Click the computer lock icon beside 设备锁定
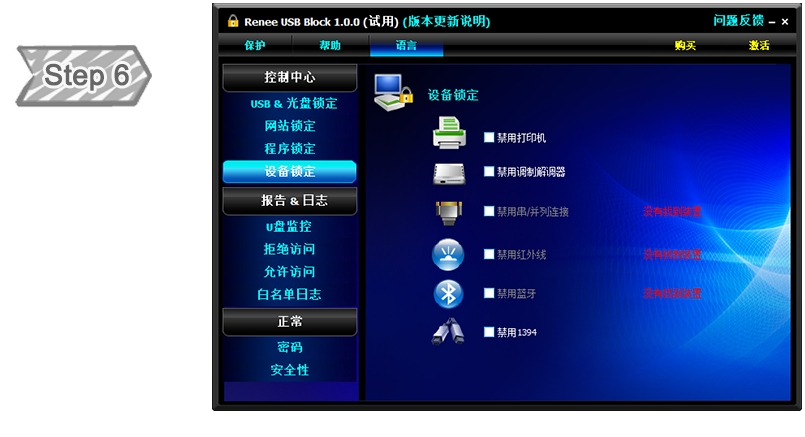The height and width of the screenshot is (437, 805). pyautogui.click(x=393, y=93)
